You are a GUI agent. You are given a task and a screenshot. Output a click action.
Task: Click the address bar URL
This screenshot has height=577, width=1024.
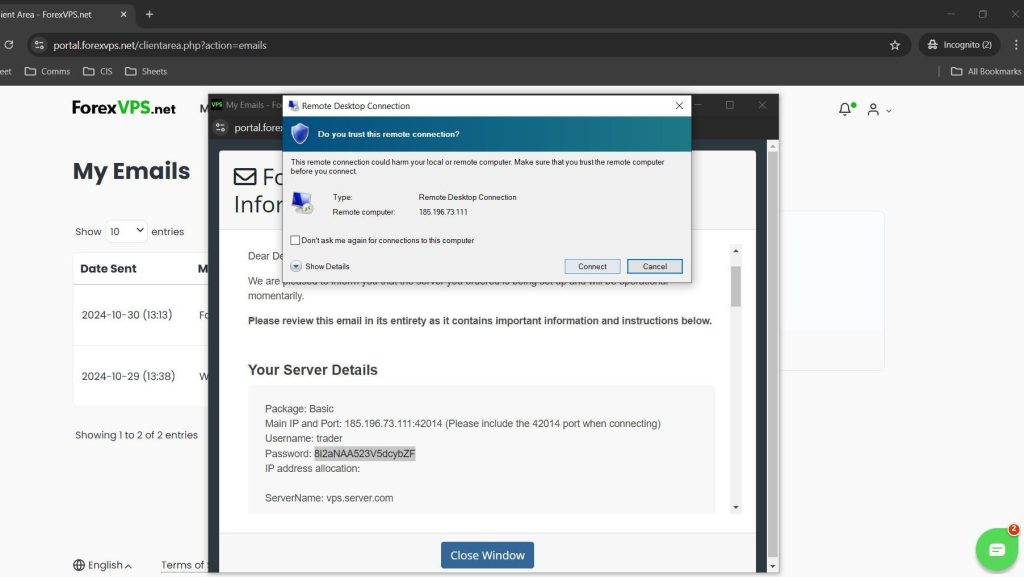(159, 45)
